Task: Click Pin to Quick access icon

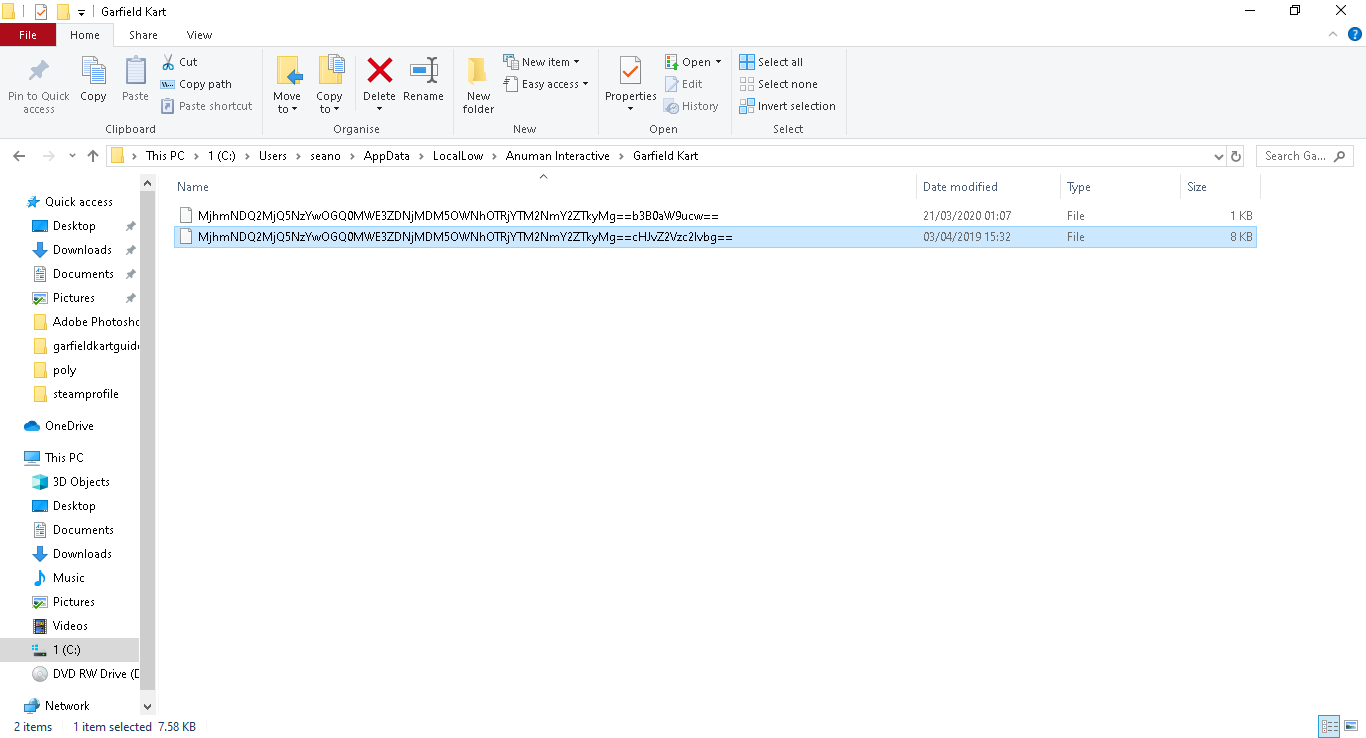Action: tap(39, 71)
